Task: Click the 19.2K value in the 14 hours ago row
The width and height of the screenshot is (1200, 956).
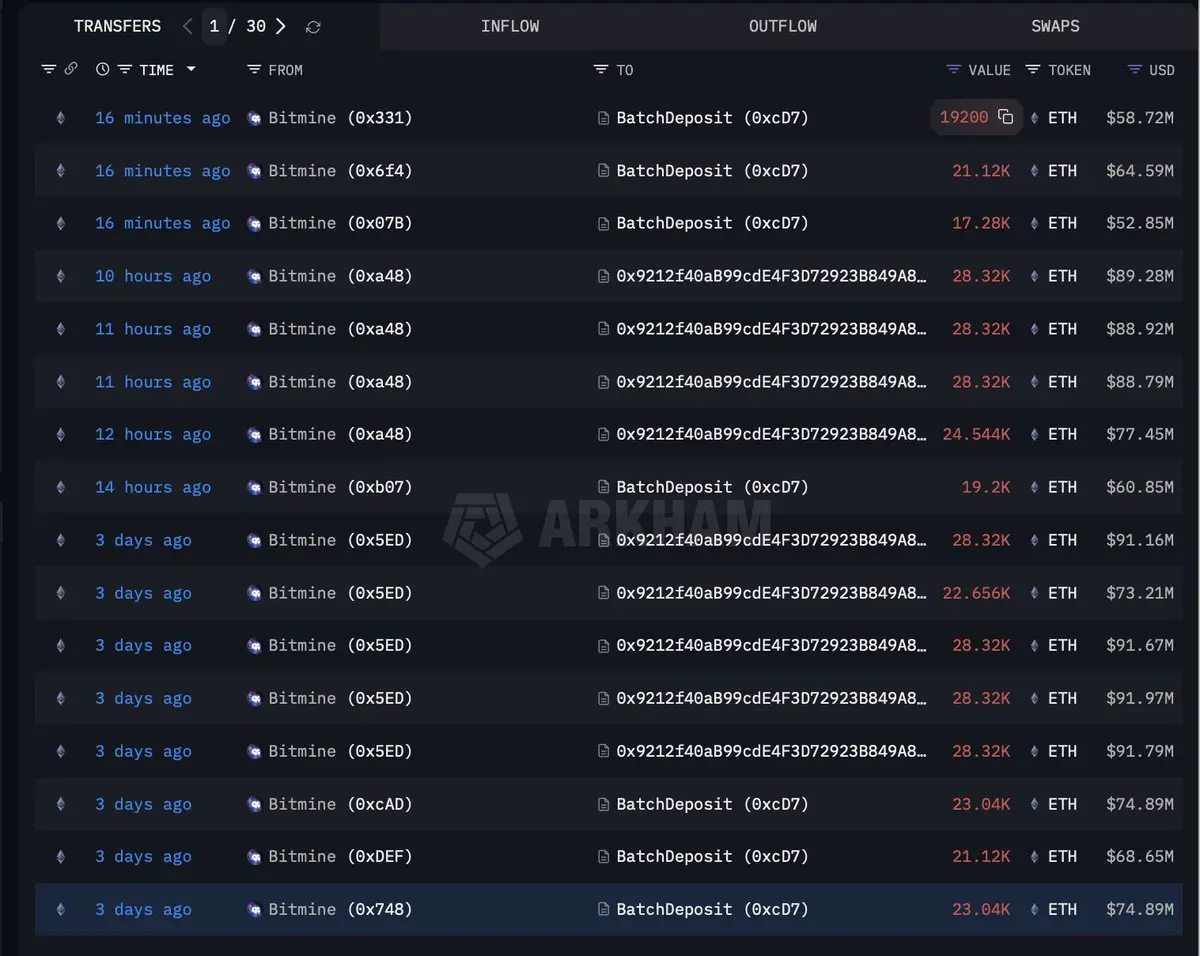Action: (986, 487)
